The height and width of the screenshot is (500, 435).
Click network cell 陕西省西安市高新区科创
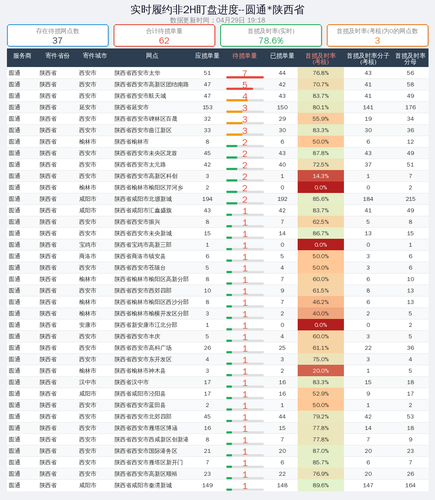pos(146,176)
